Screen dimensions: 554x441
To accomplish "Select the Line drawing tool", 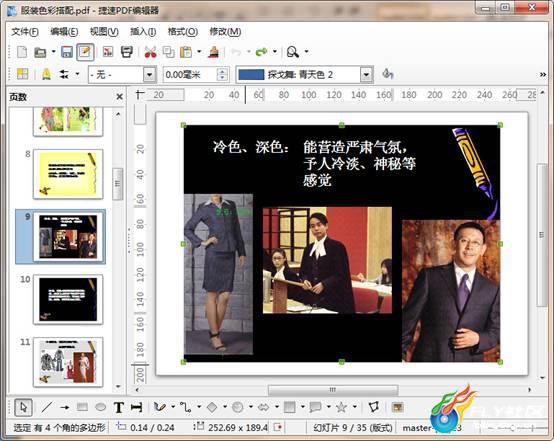I will [x=47, y=407].
